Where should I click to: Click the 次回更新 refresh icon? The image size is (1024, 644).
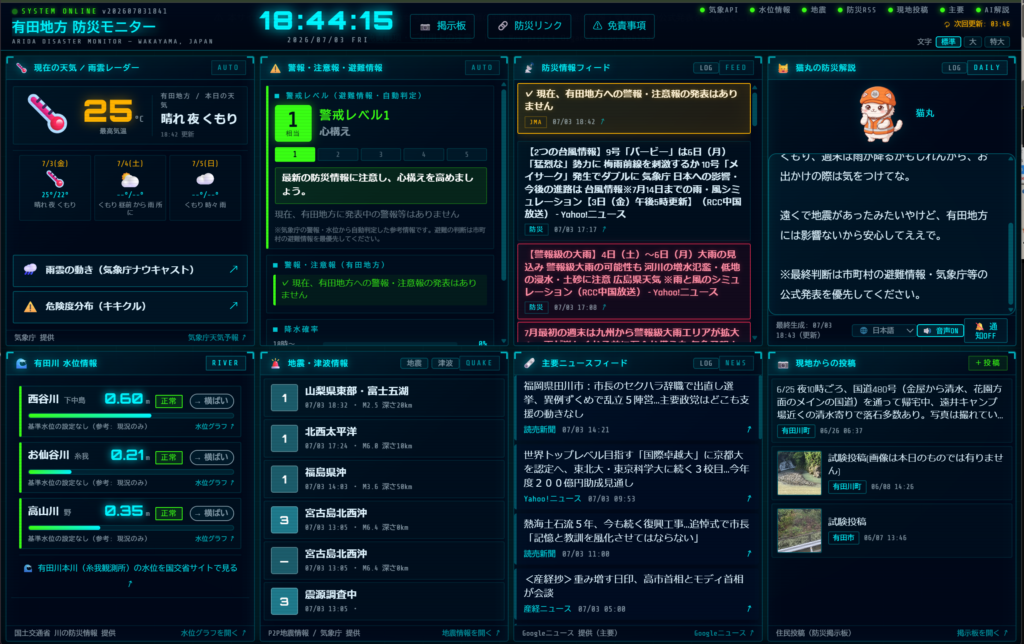pos(947,24)
